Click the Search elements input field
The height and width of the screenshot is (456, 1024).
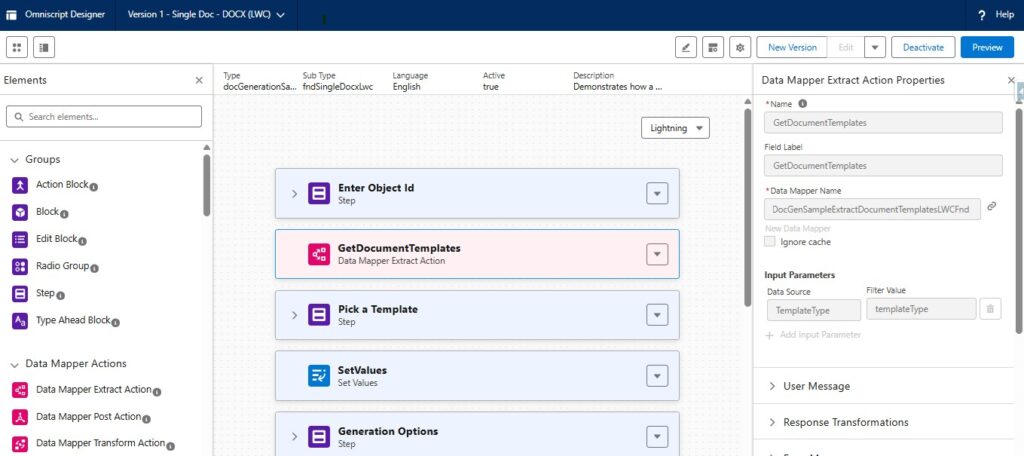(x=104, y=117)
